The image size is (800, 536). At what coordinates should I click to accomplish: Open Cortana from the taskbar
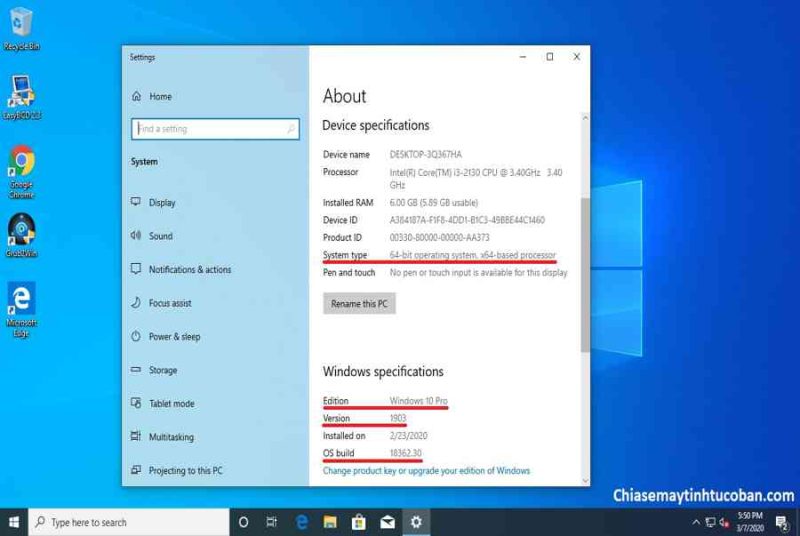[244, 522]
